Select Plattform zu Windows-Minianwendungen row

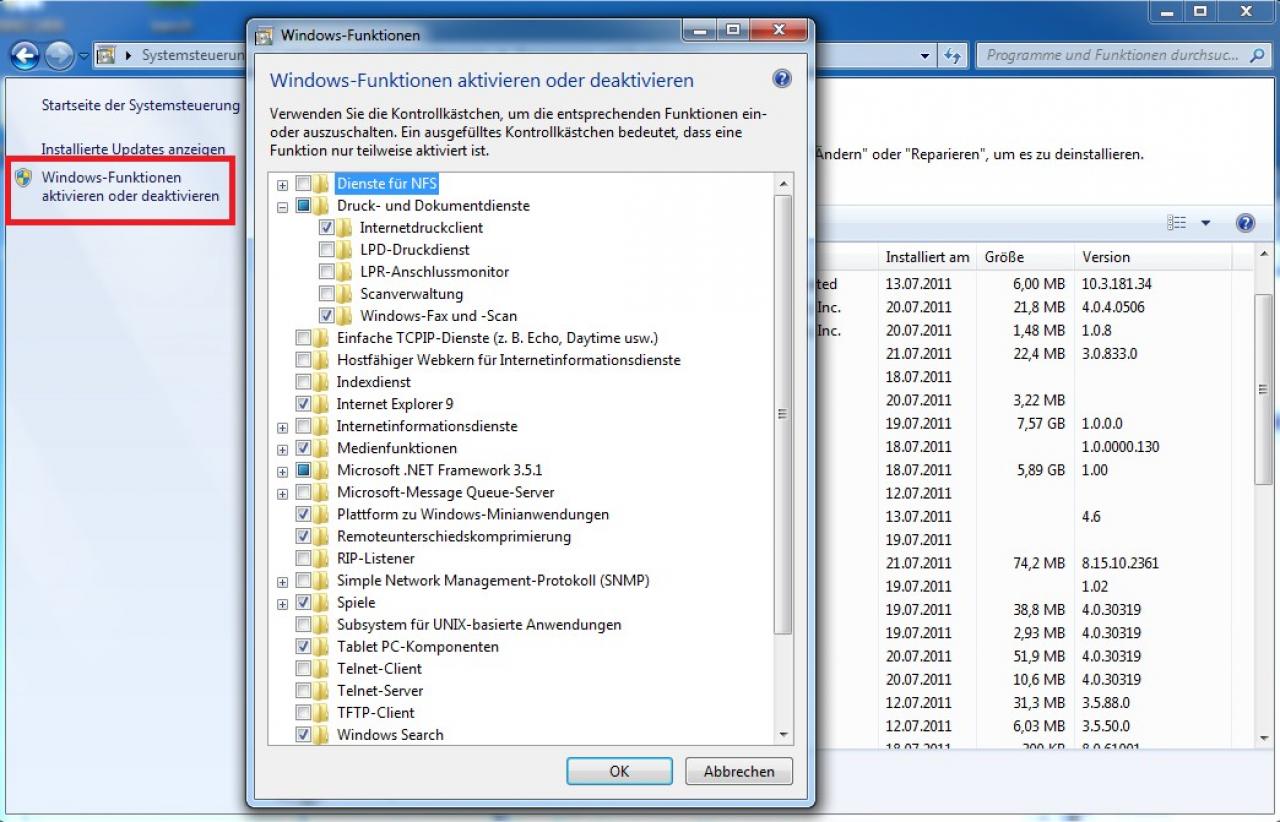pyautogui.click(x=473, y=514)
